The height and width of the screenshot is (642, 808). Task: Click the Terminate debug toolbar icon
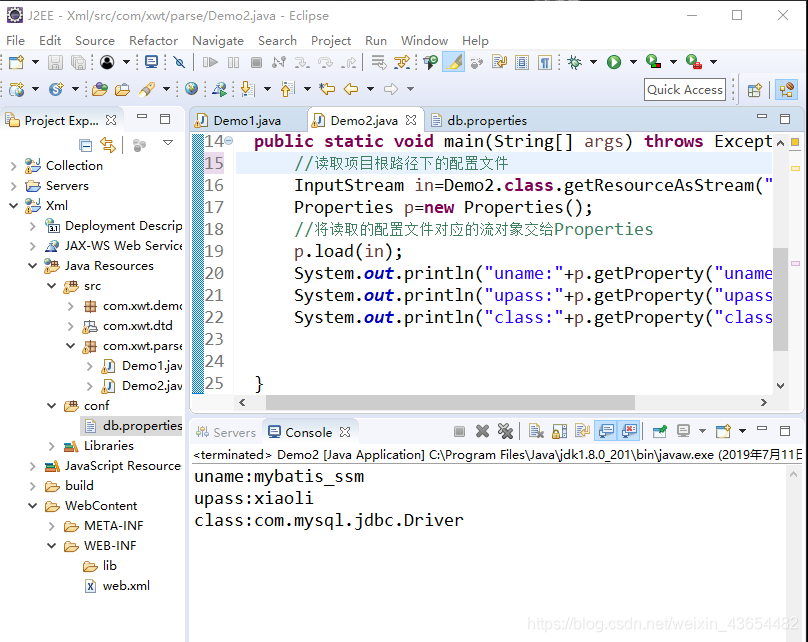click(x=256, y=62)
